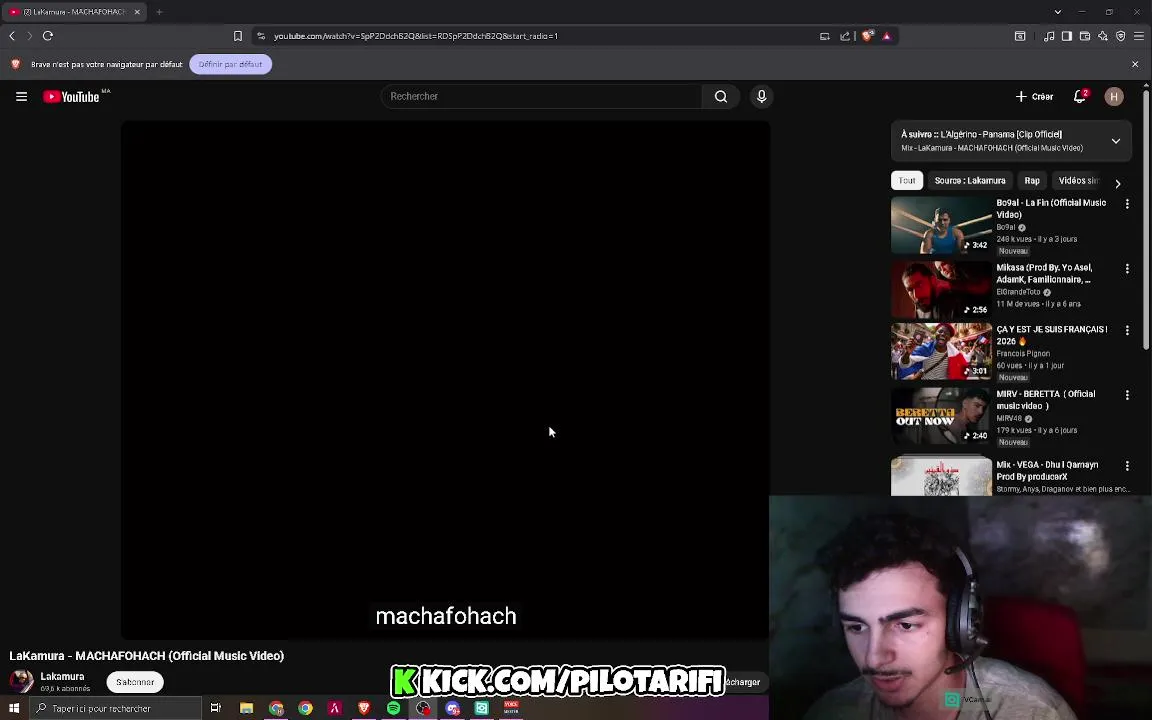Click the black video player area
The height and width of the screenshot is (720, 1152).
pyautogui.click(x=445, y=379)
